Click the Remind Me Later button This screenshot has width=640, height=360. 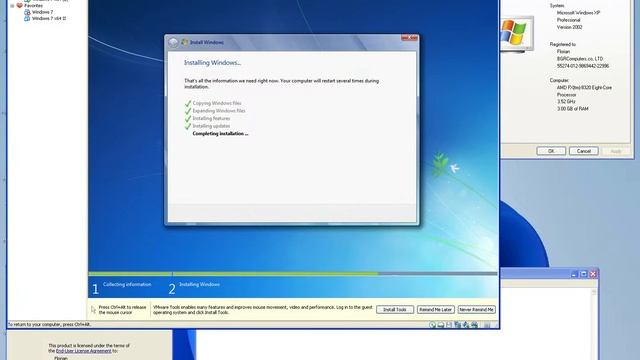click(x=436, y=310)
